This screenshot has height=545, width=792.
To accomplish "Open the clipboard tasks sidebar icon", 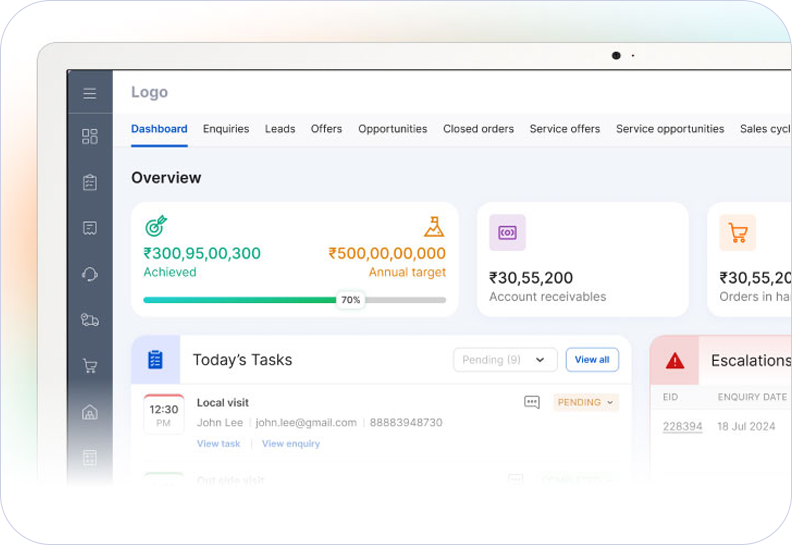I will (x=90, y=182).
